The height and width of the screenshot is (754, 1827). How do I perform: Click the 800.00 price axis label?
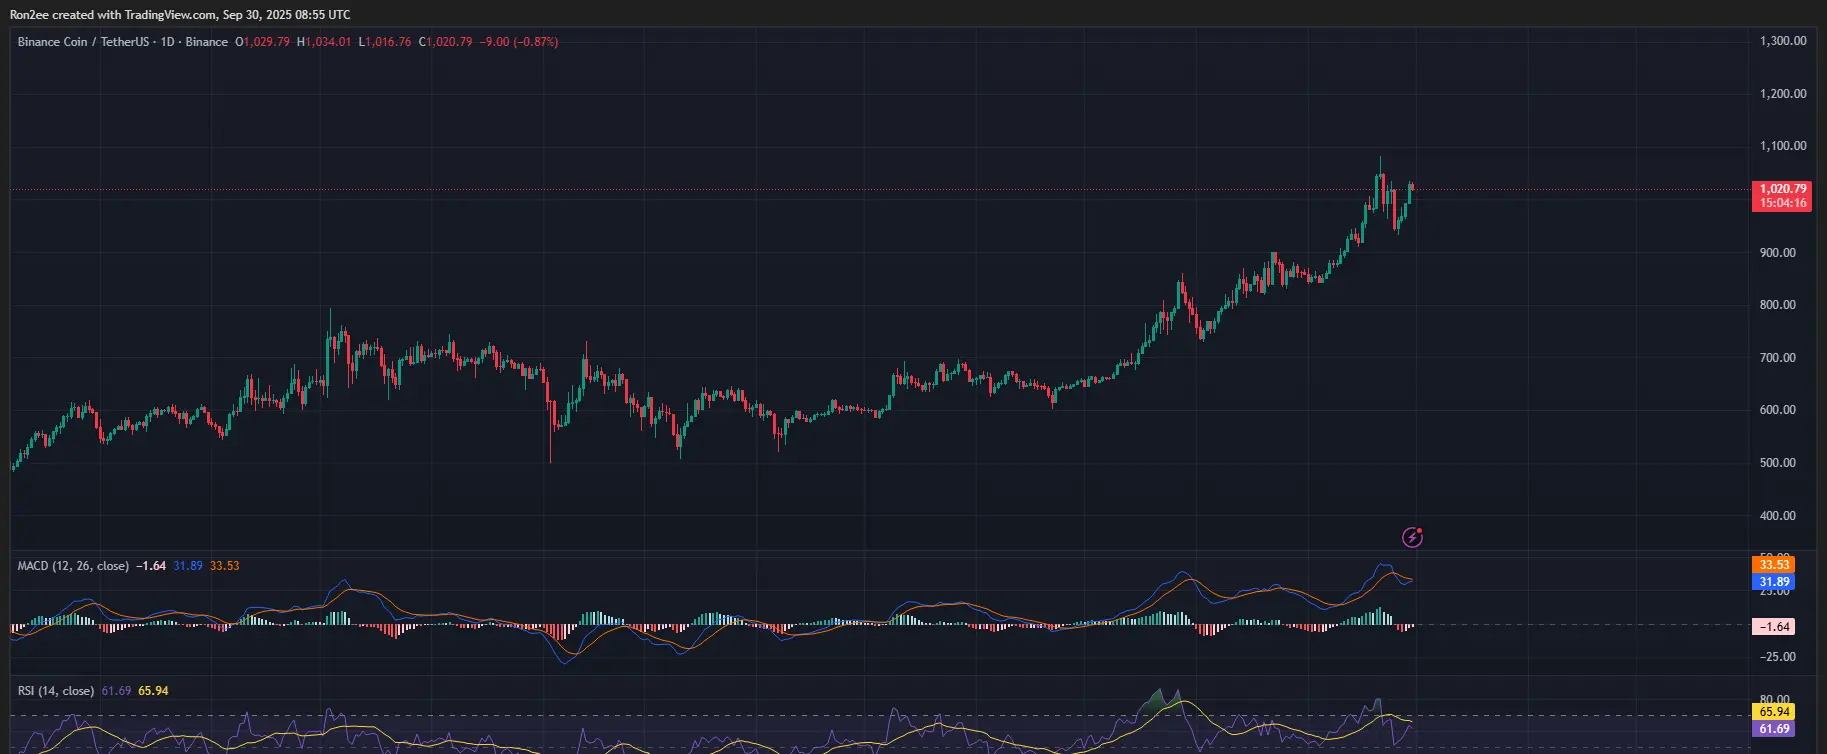click(1778, 305)
